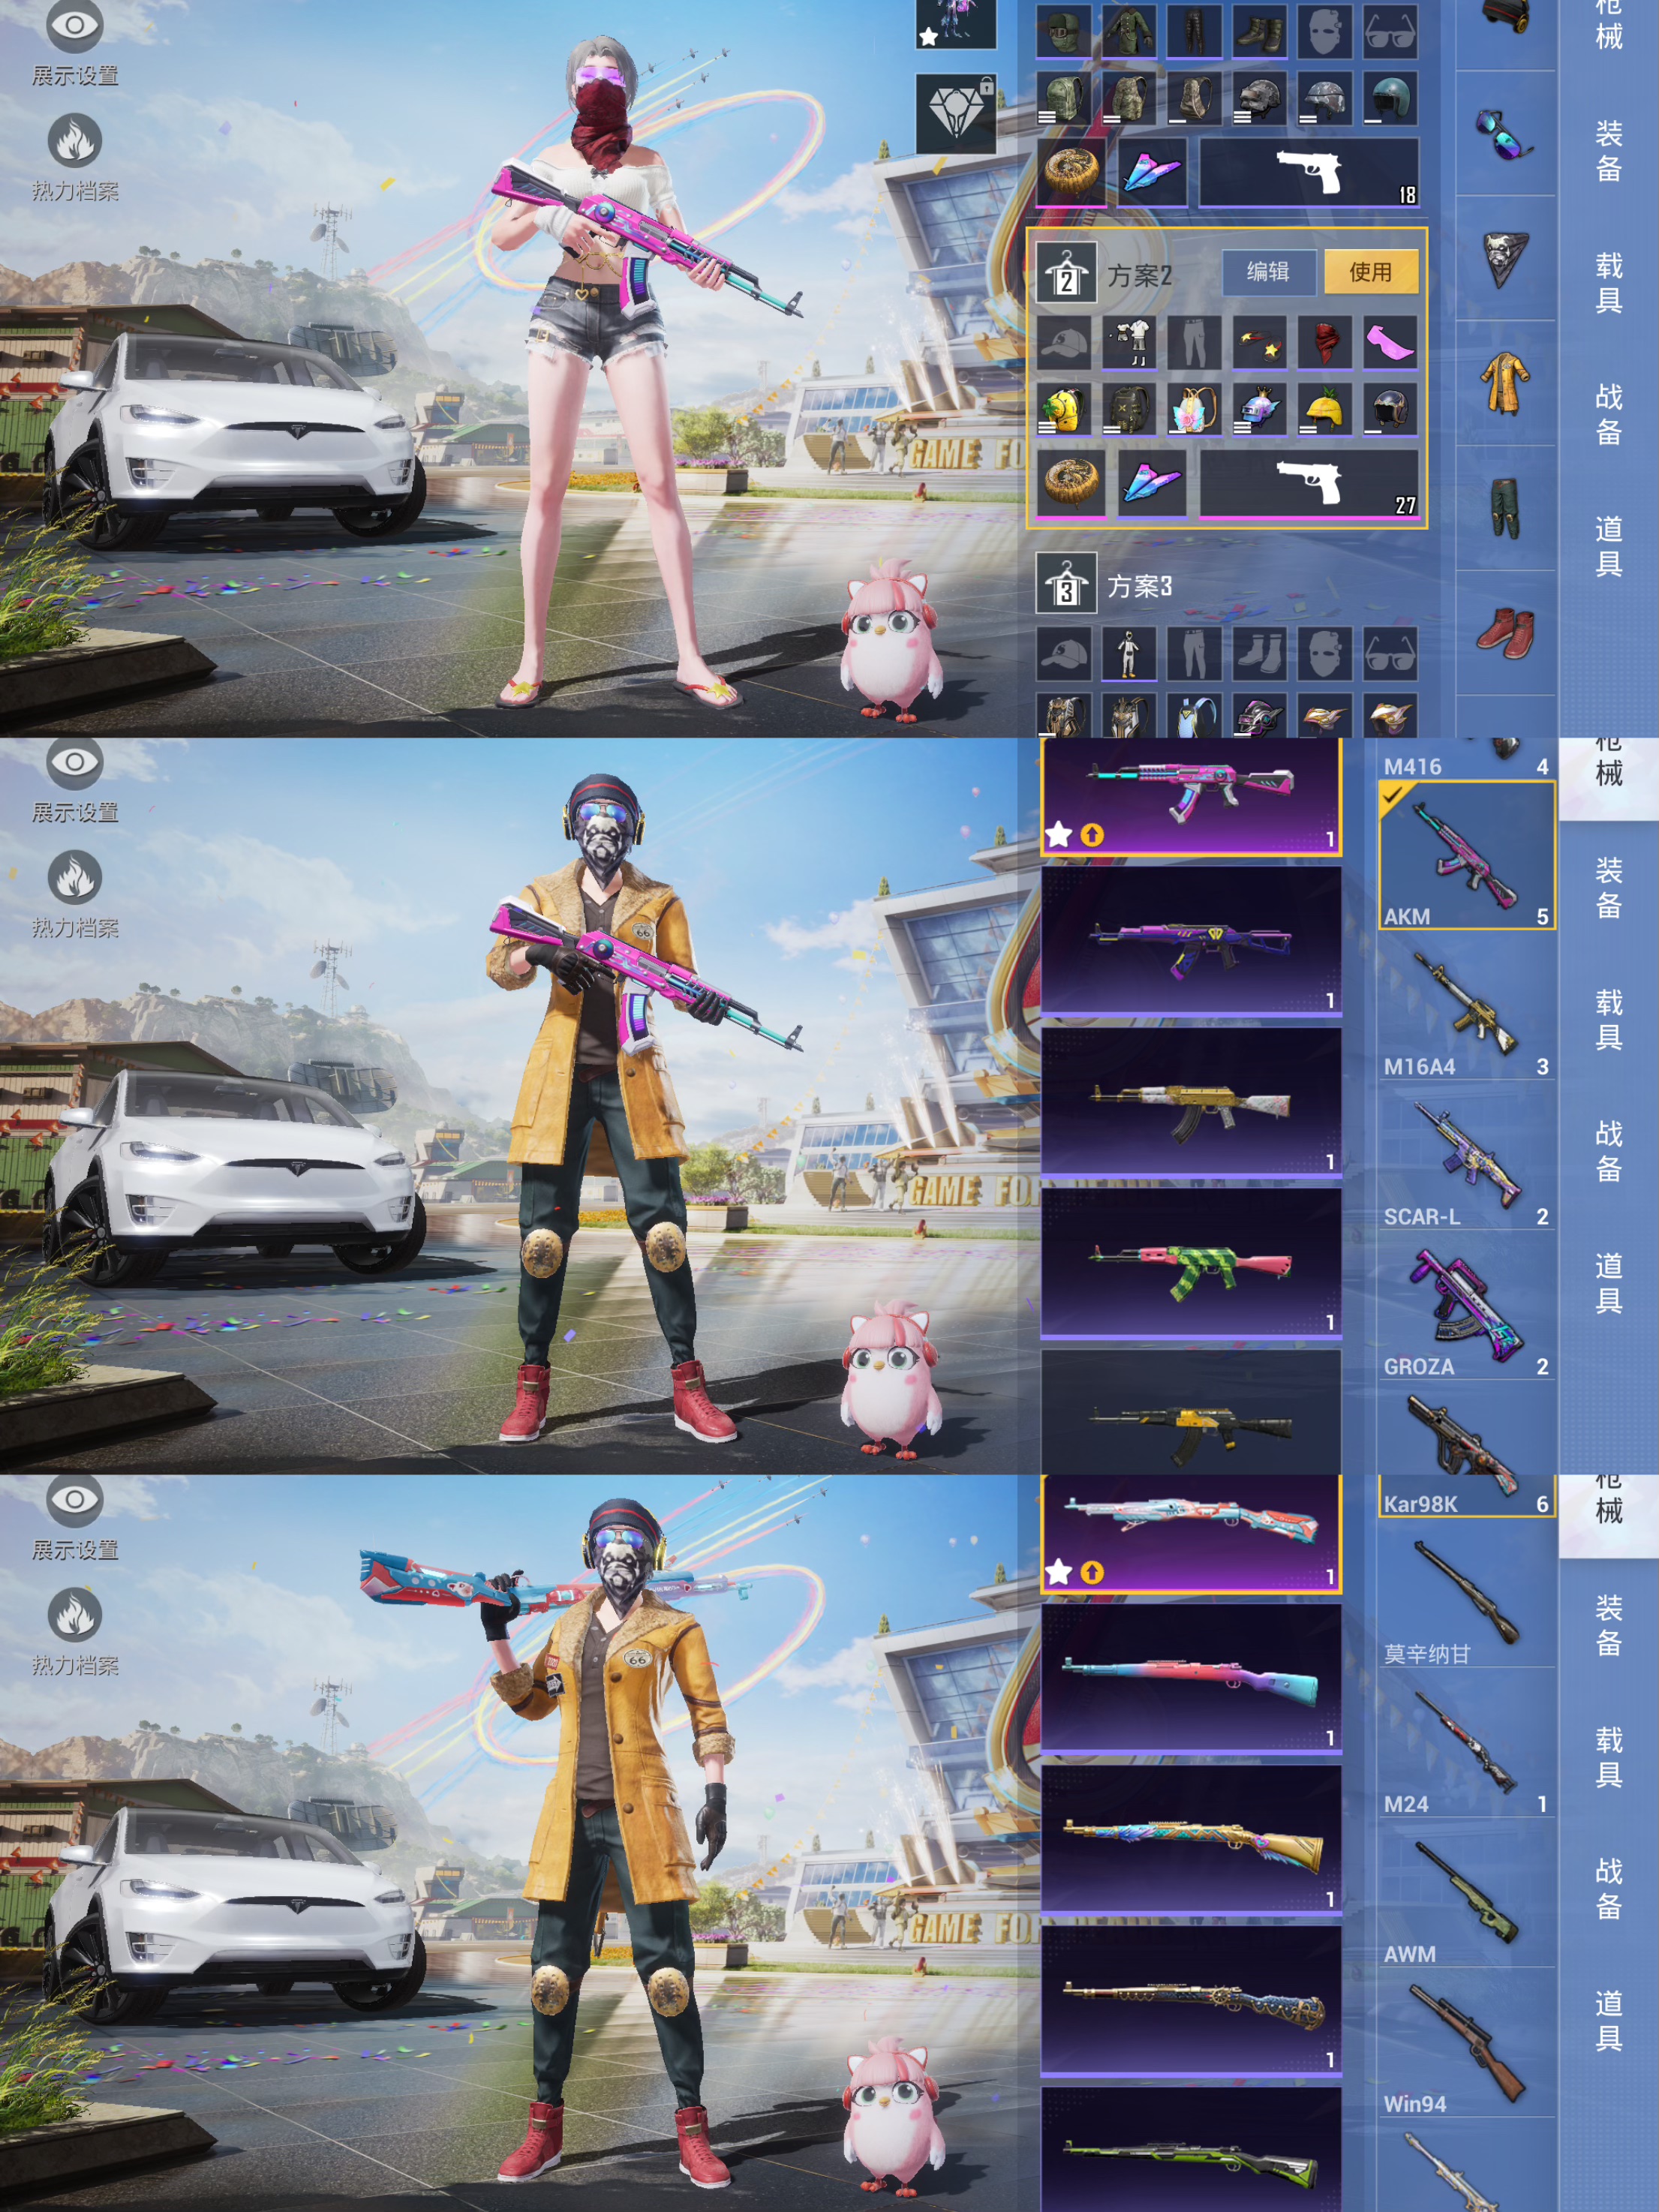Image resolution: width=1659 pixels, height=2212 pixels.
Task: Open the diamond emblem icon with lock
Action: click(956, 113)
